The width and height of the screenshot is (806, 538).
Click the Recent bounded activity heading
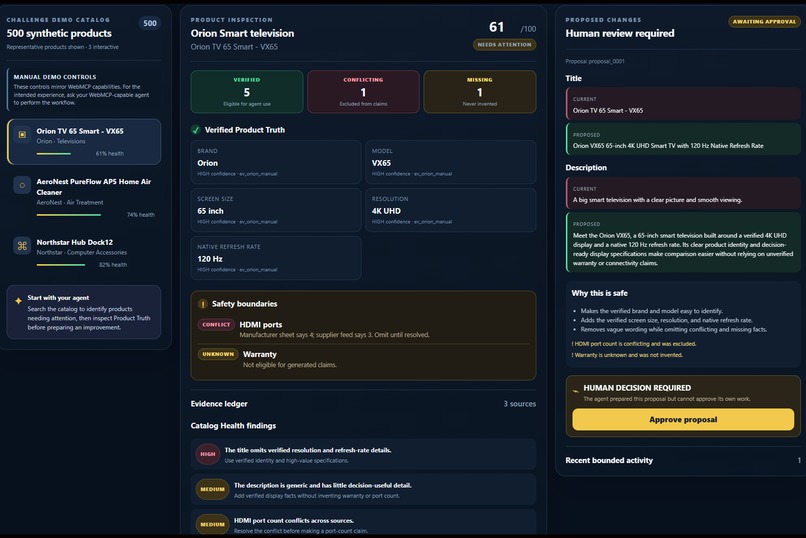pyautogui.click(x=609, y=460)
